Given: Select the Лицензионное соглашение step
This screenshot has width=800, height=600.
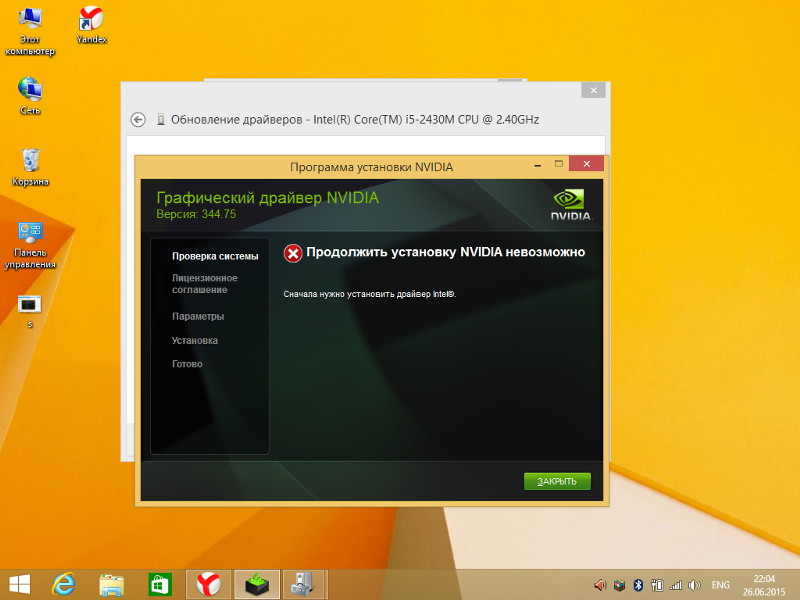Looking at the screenshot, I should tap(205, 284).
